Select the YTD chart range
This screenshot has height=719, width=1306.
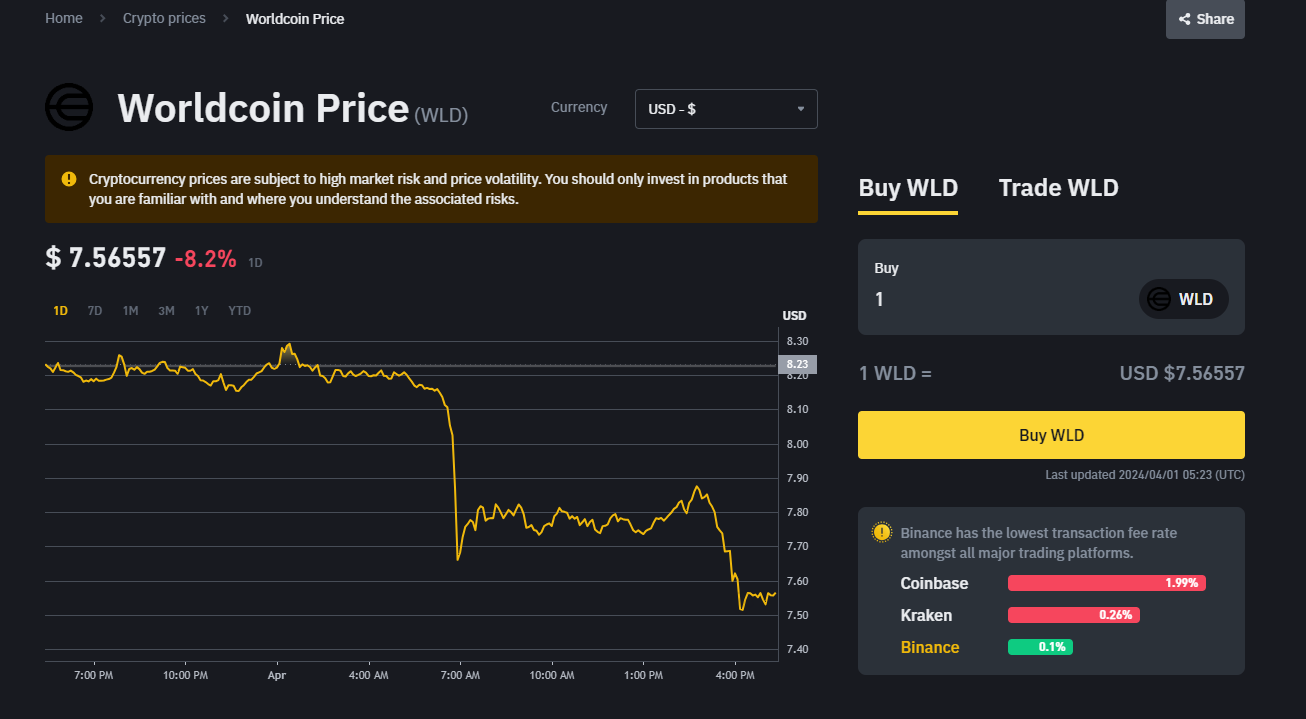[x=239, y=311]
